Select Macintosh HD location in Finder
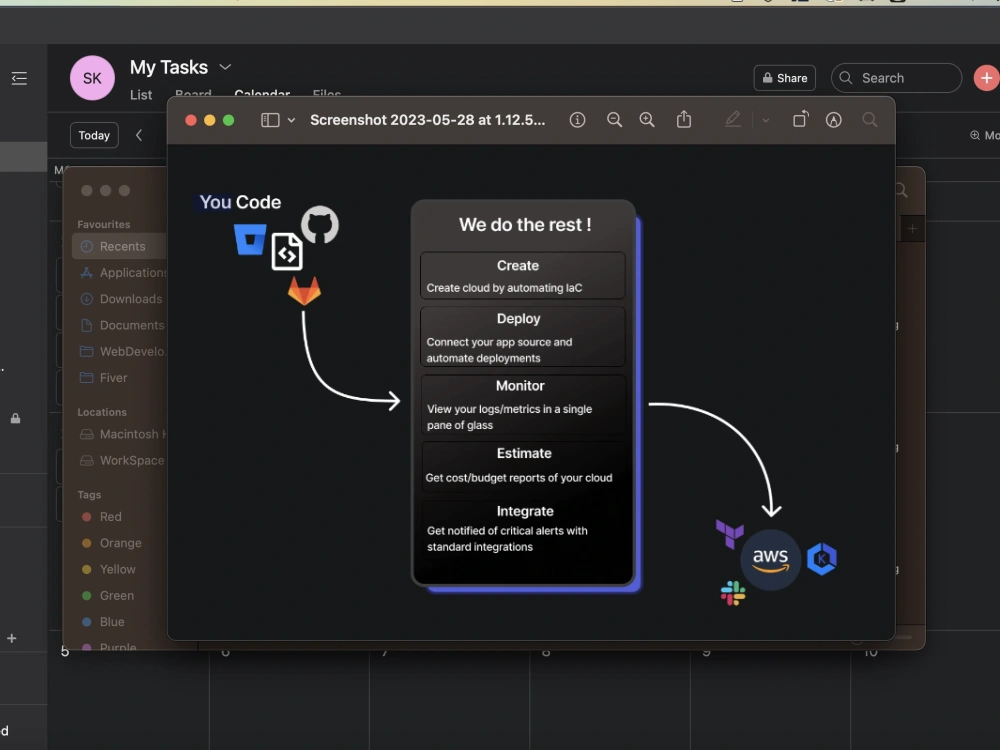Image resolution: width=1000 pixels, height=750 pixels. tap(120, 434)
